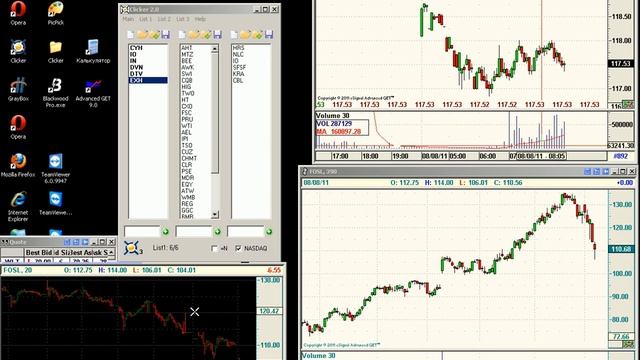The height and width of the screenshot is (360, 640).
Task: Save List 2 with the floppy icon
Action: coord(217,35)
